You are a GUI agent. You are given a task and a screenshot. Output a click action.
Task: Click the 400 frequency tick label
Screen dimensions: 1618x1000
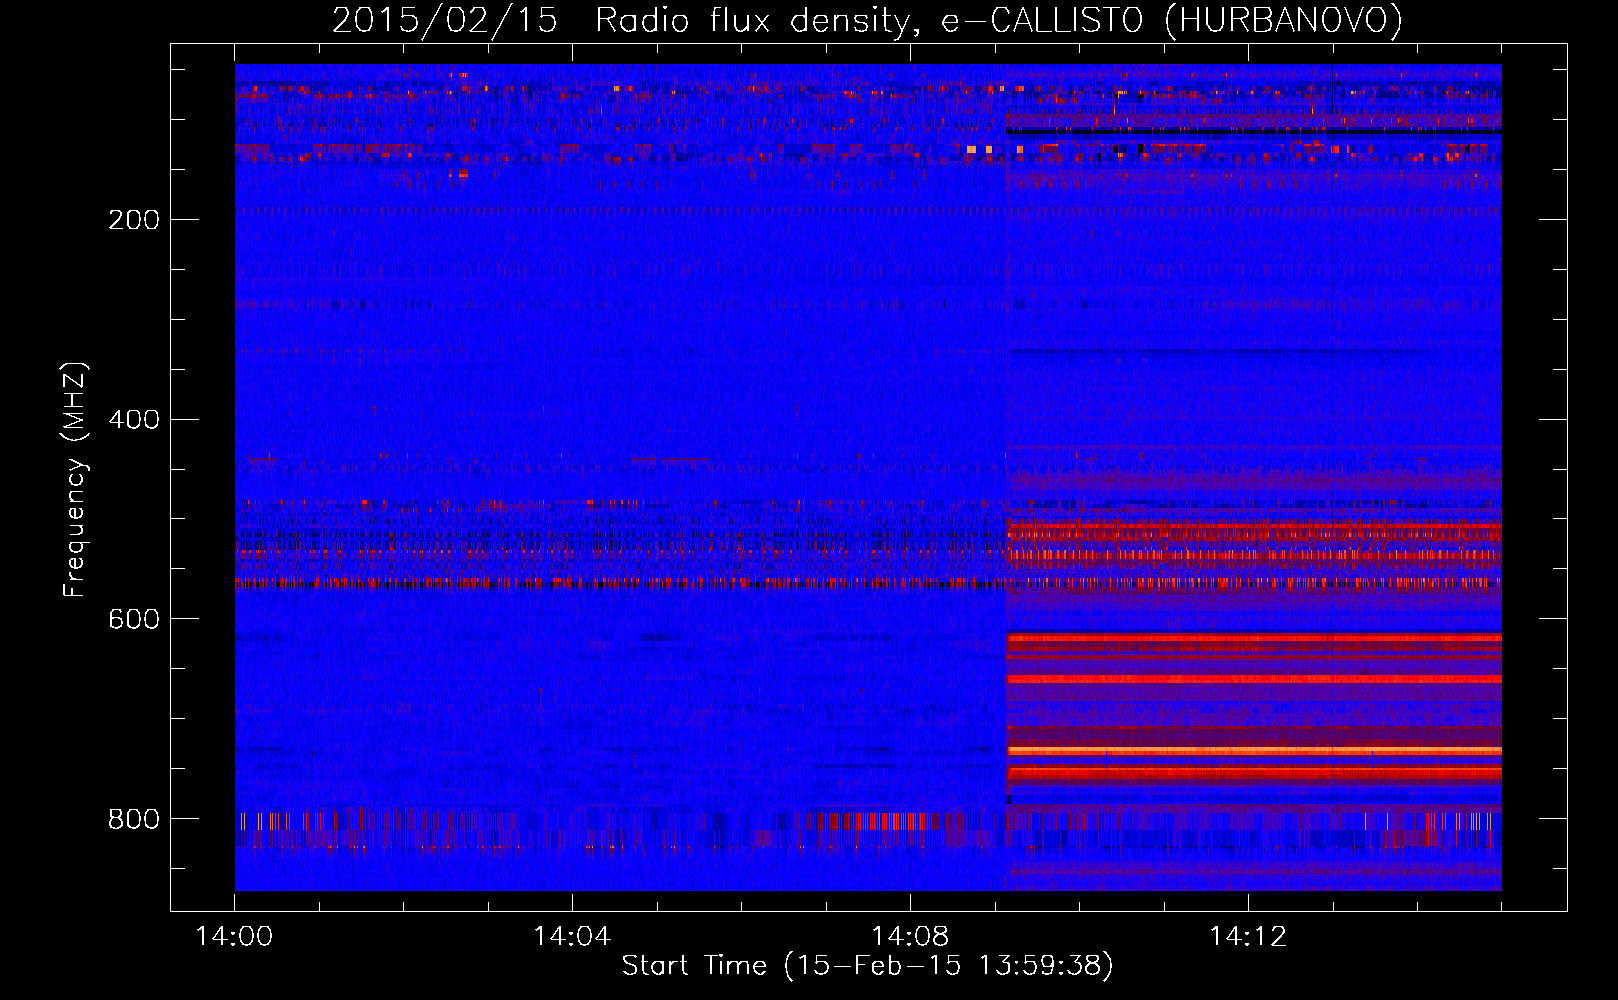pos(134,420)
